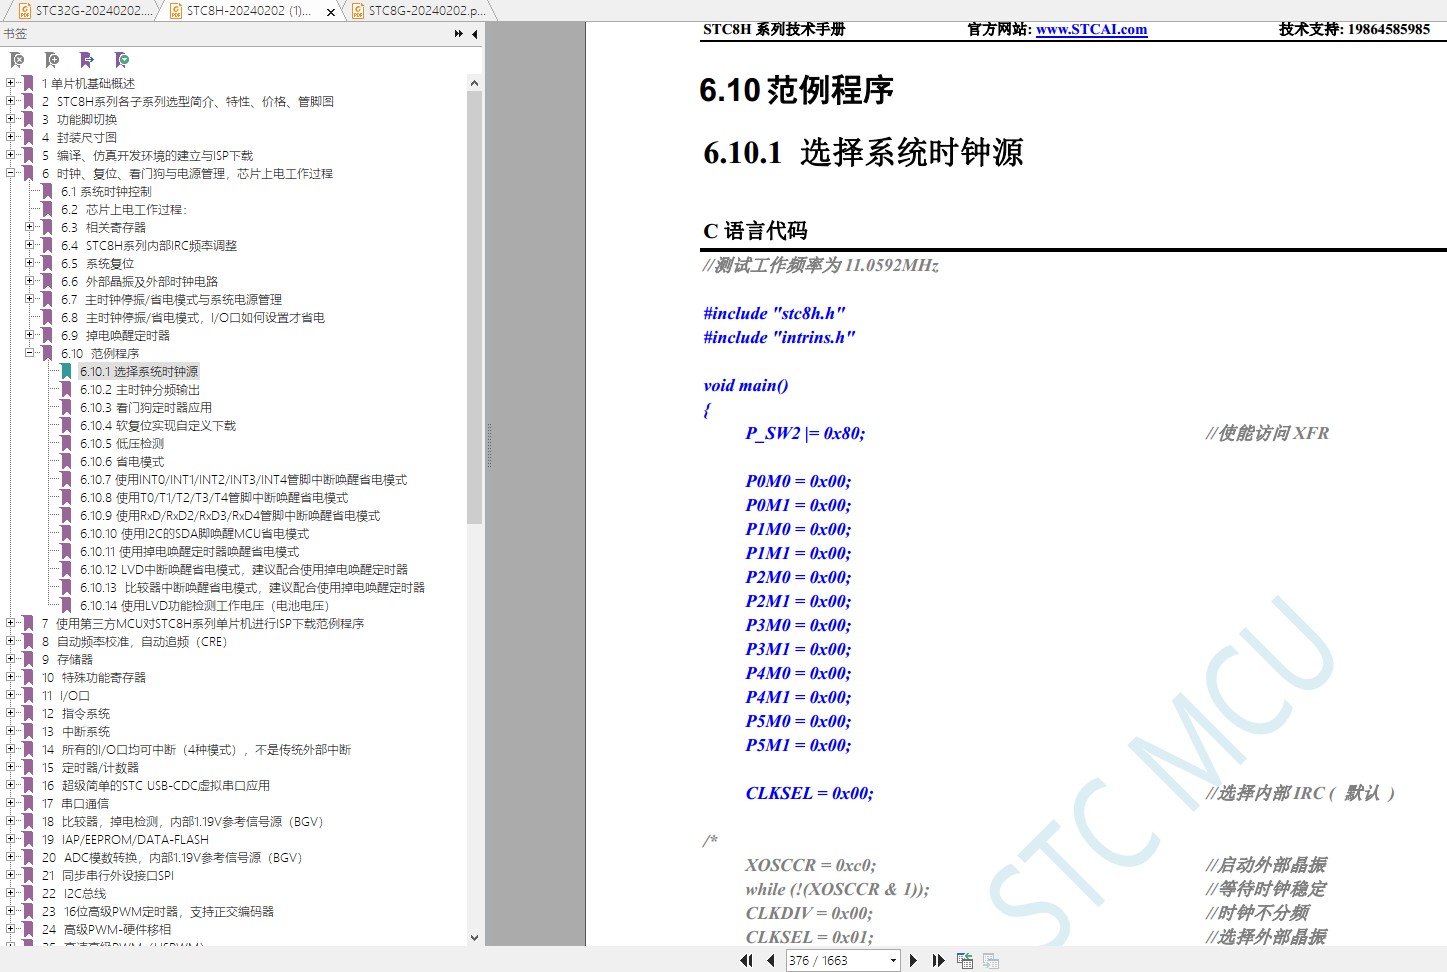Click bookmark panel scrollbar down arrow
The height and width of the screenshot is (972, 1447).
pyautogui.click(x=474, y=938)
